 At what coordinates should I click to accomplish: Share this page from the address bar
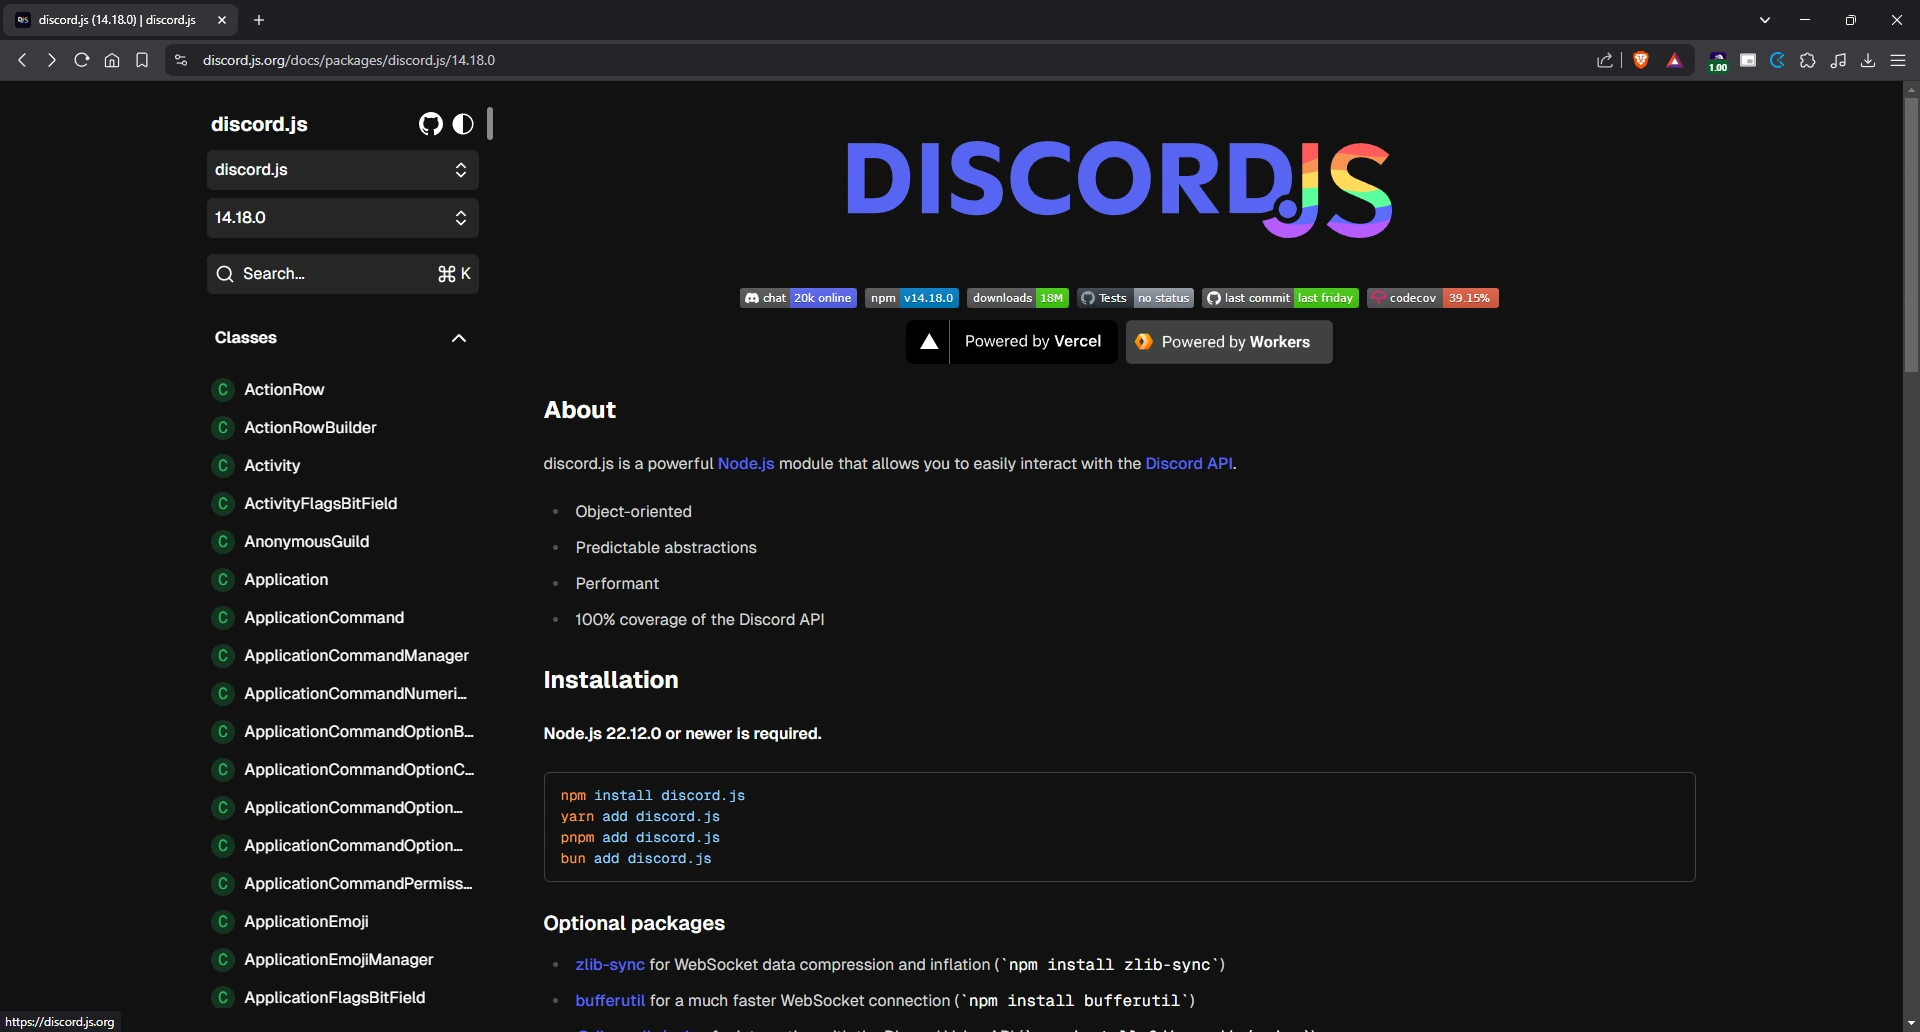tap(1605, 60)
